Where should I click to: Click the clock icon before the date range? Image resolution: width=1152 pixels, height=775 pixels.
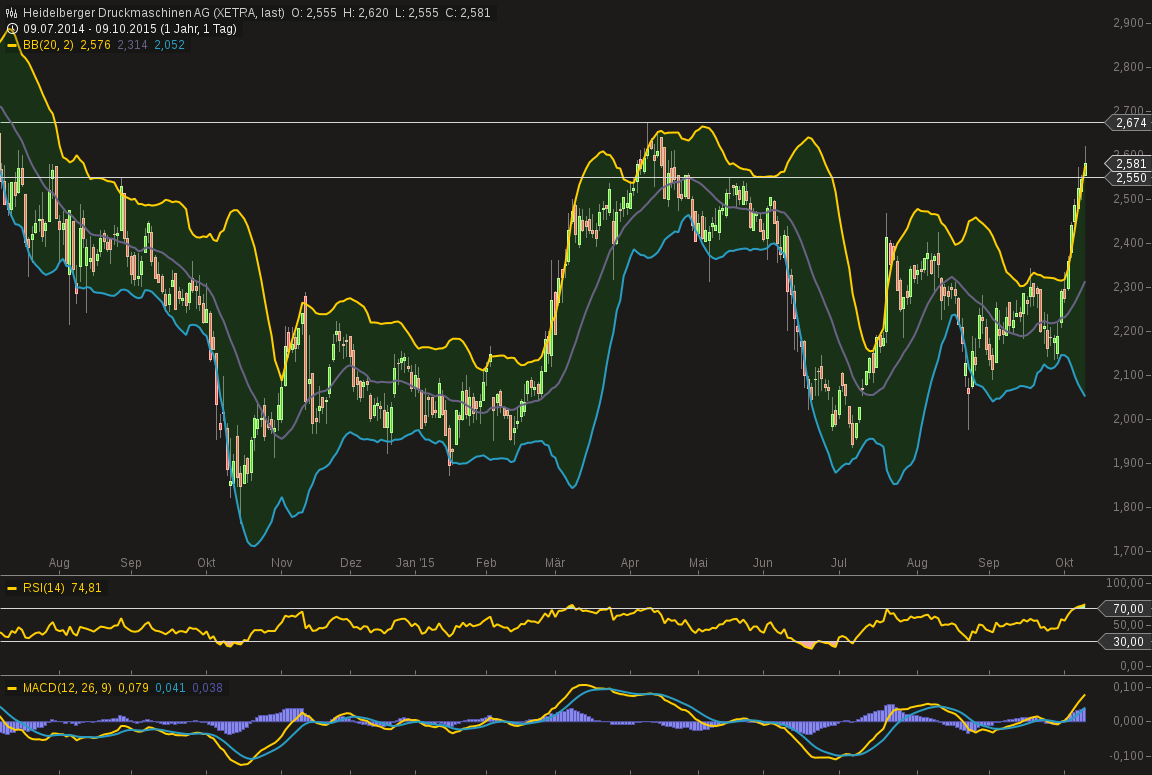(13, 29)
